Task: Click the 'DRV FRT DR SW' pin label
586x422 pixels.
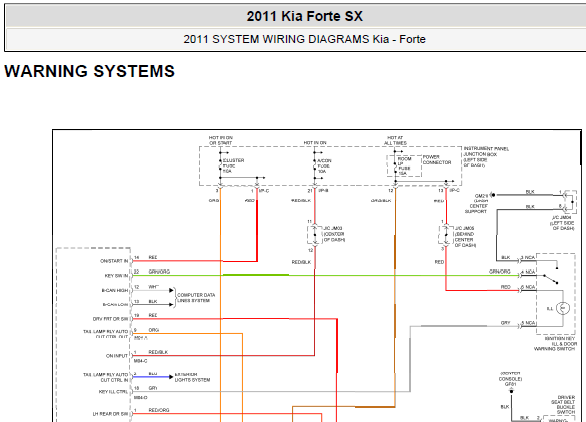Action: 110,319
